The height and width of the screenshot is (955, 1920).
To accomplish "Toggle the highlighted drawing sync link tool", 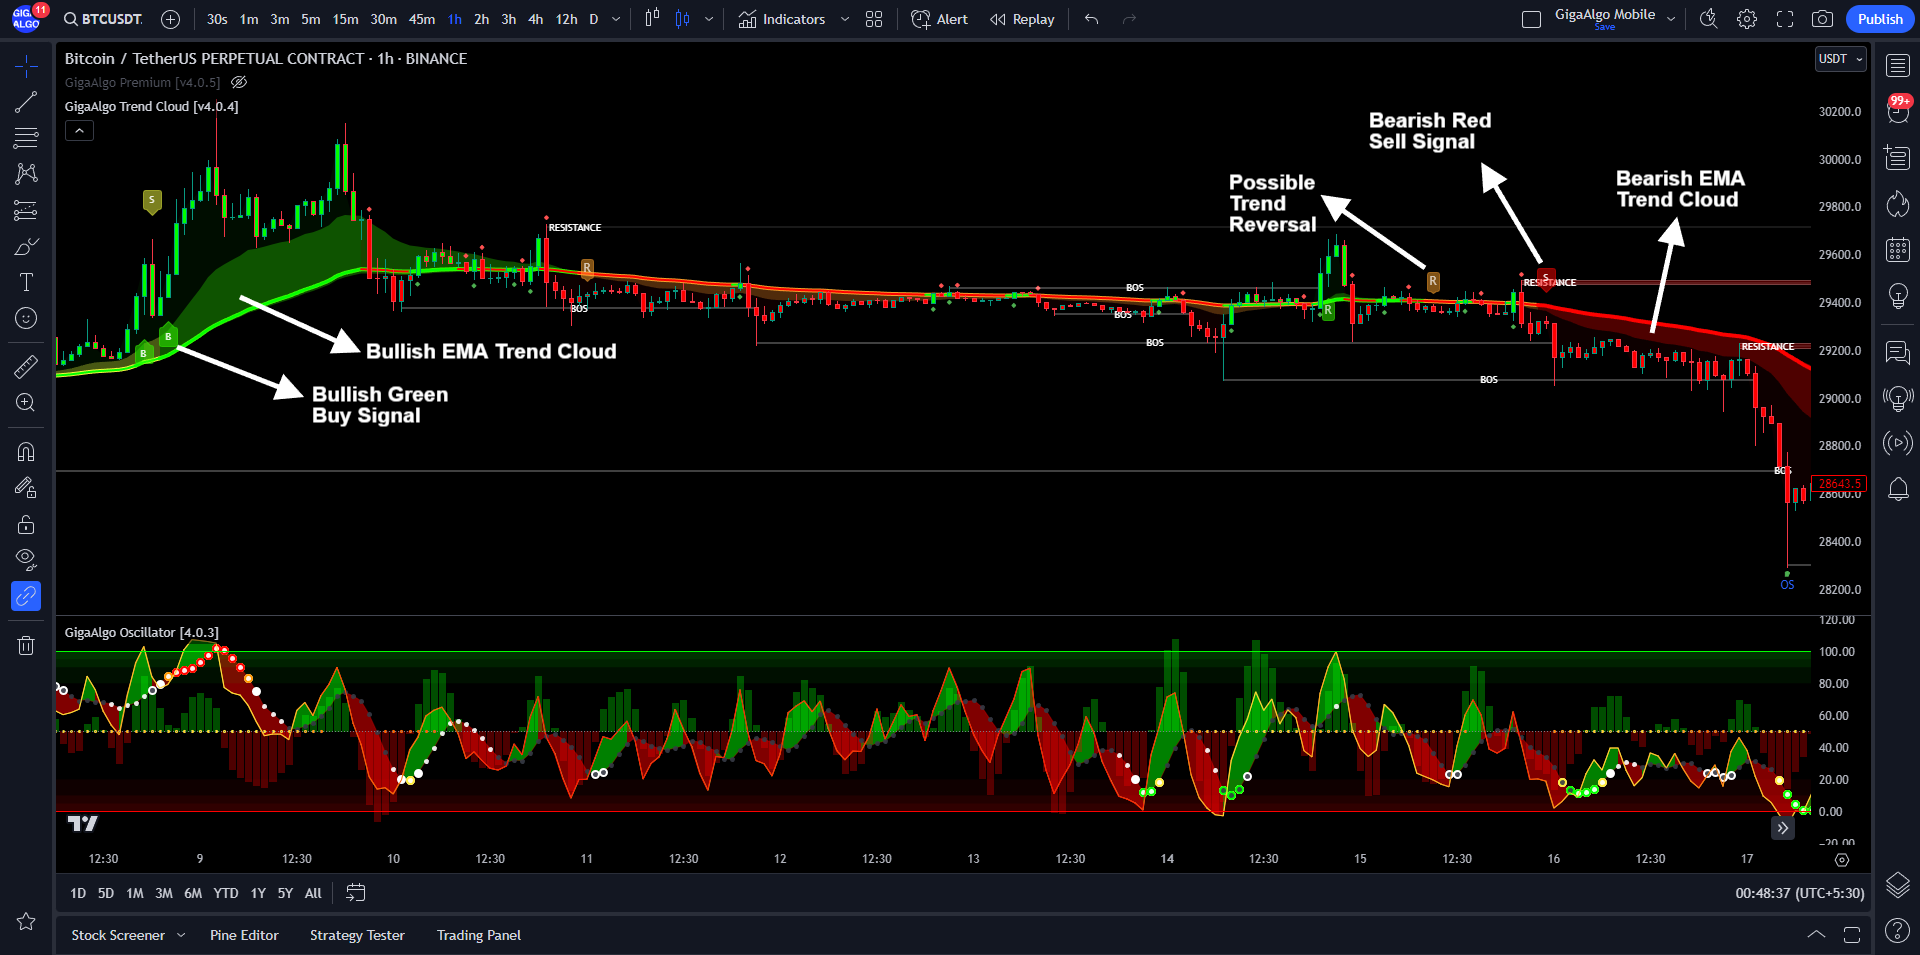I will click(x=26, y=596).
